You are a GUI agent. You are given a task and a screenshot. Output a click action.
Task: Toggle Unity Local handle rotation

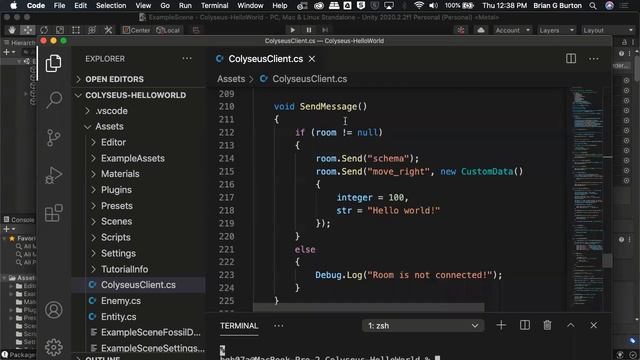tap(168, 30)
